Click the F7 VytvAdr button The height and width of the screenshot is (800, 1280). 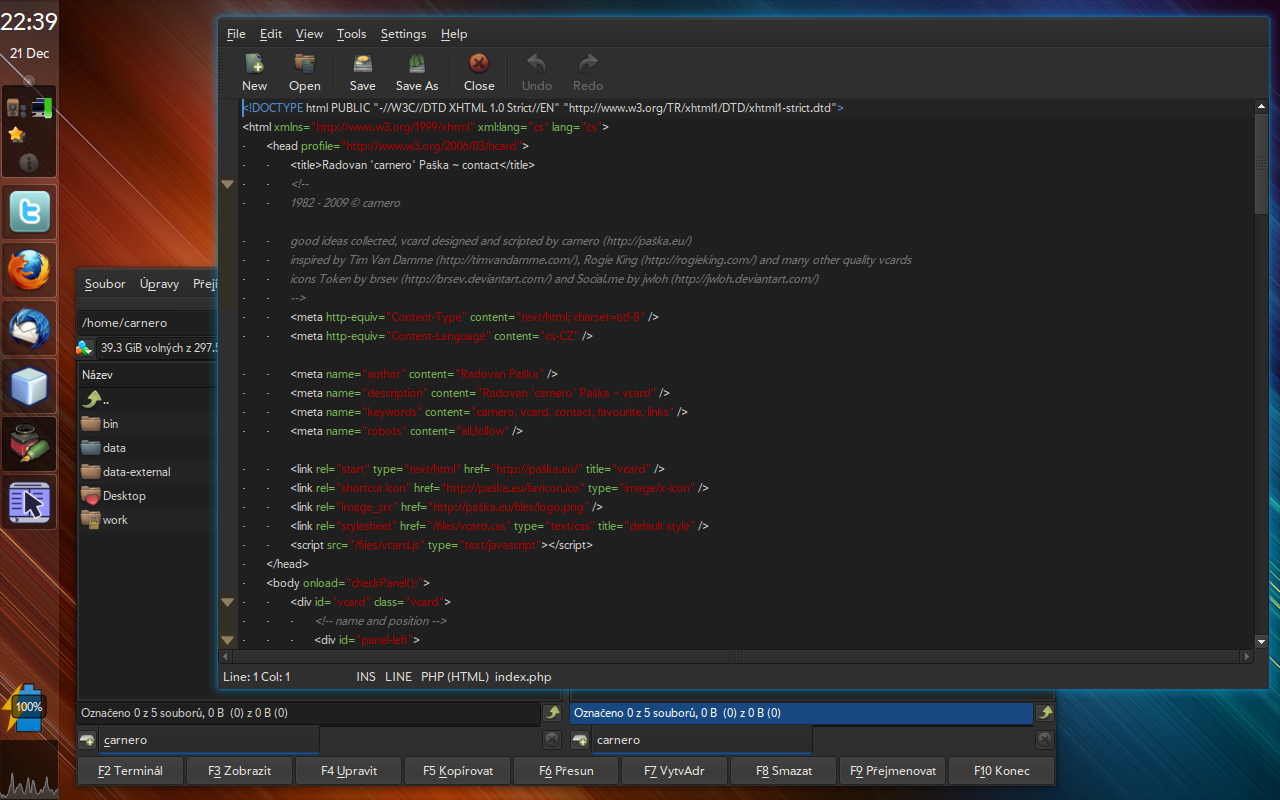[x=675, y=771]
